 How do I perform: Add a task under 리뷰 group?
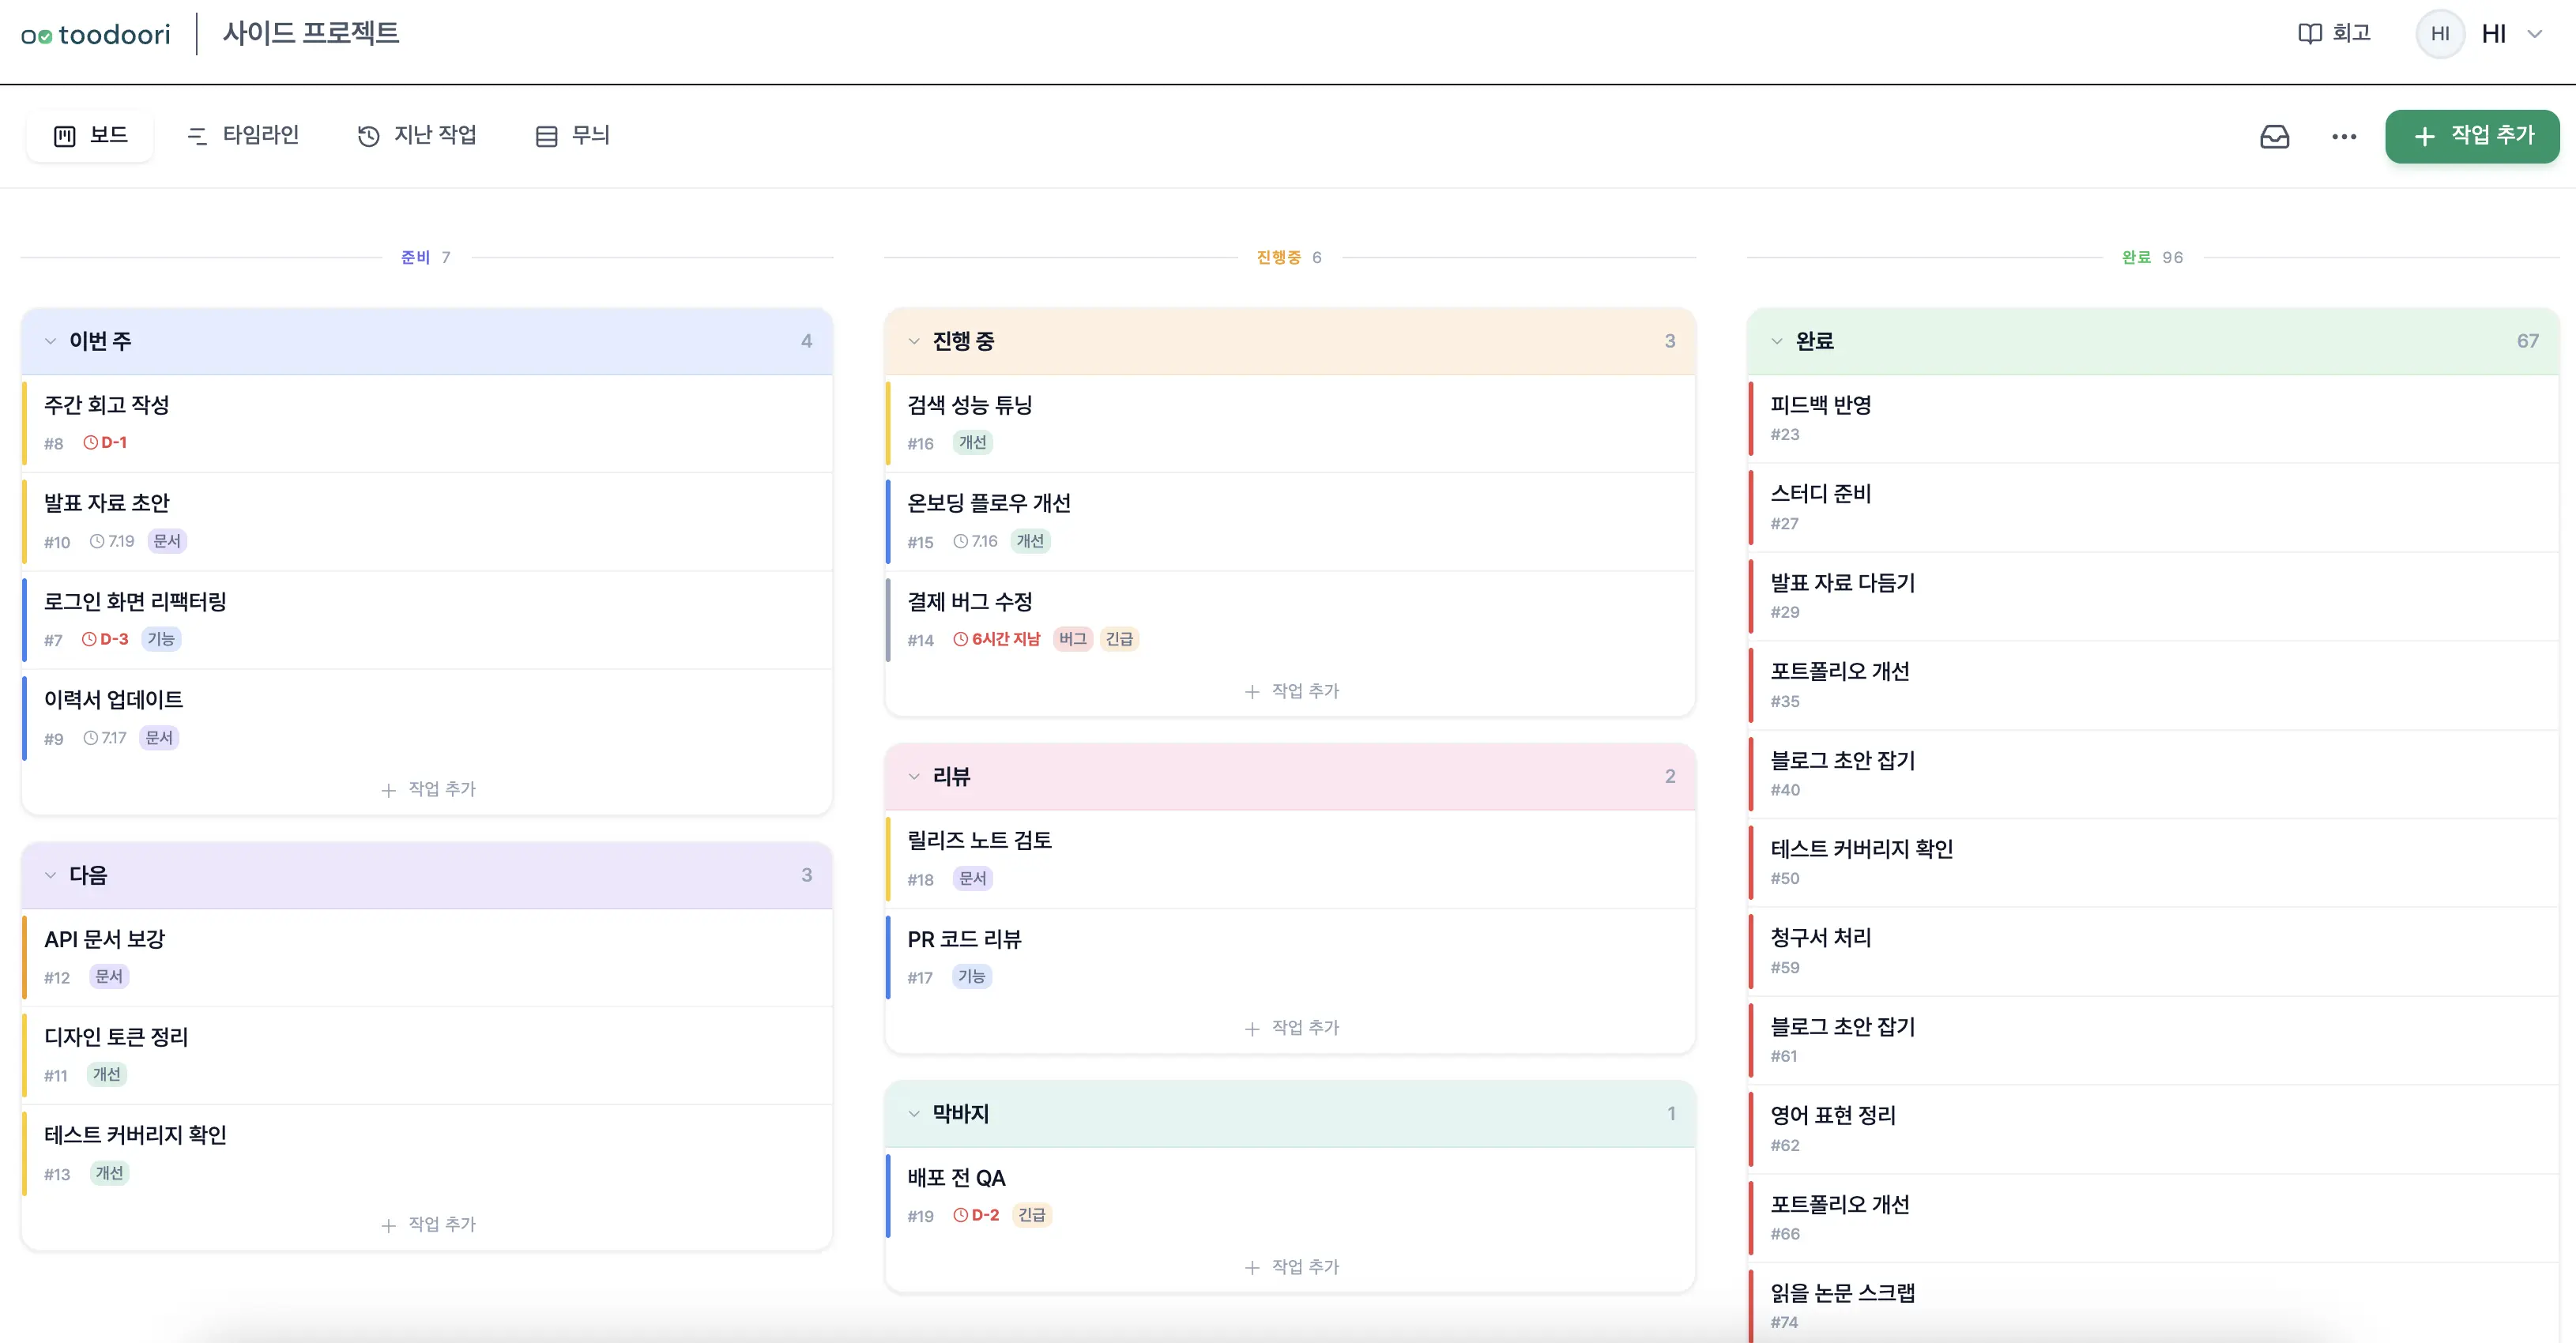pyautogui.click(x=1291, y=1027)
